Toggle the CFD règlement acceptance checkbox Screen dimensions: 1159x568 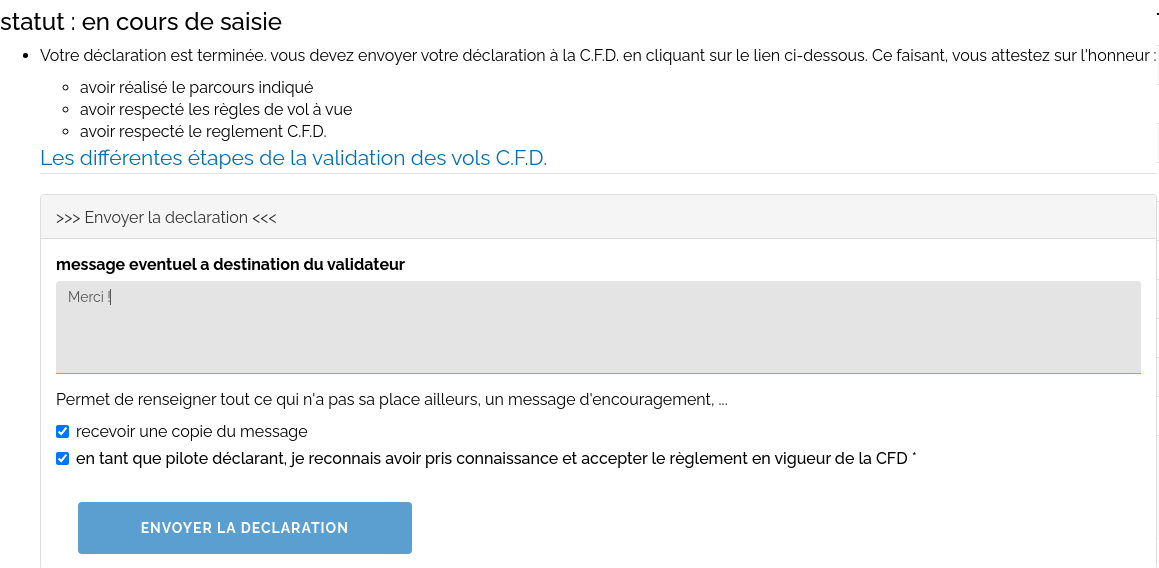click(62, 459)
